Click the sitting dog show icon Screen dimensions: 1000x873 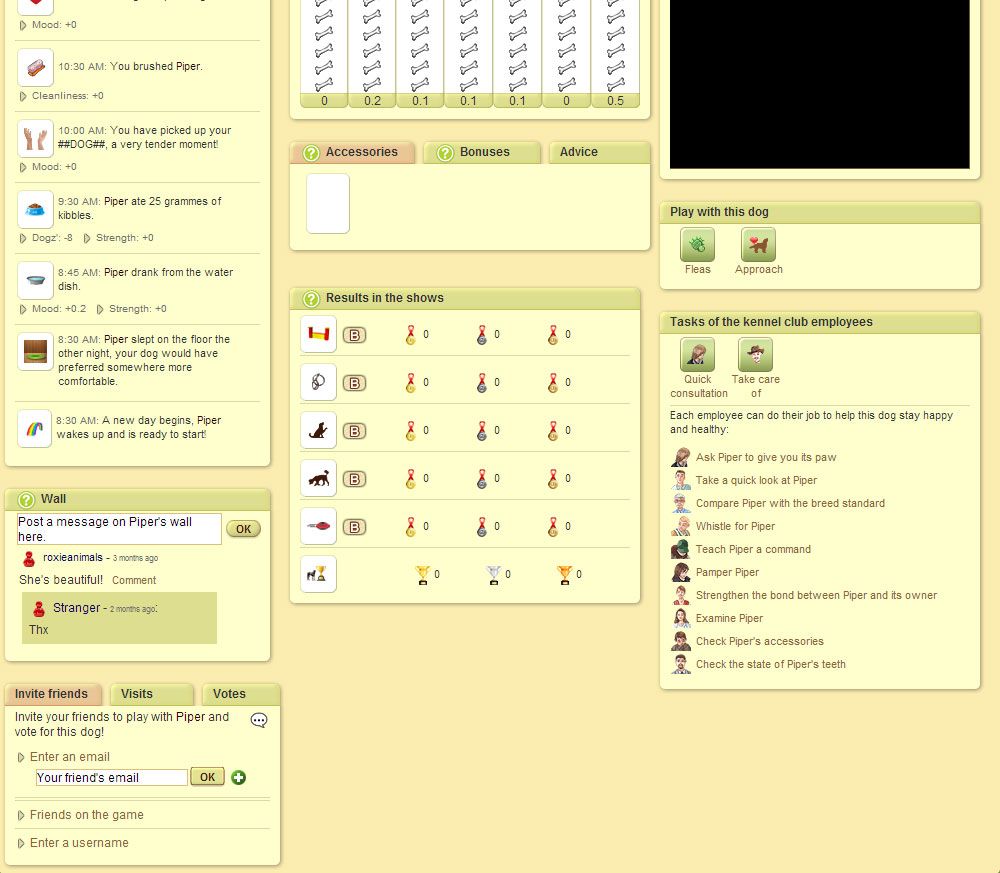pos(318,430)
